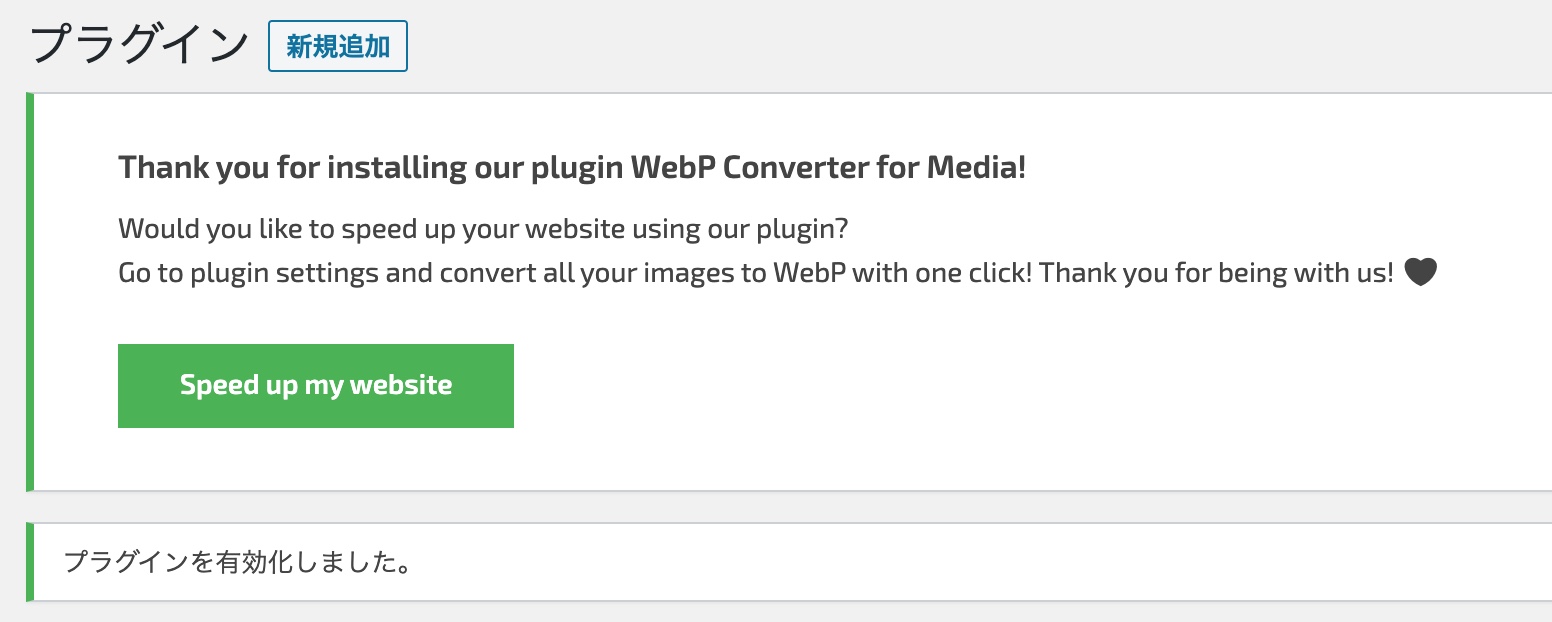The image size is (1552, 622).
Task: Click the プラグイン page heading
Action: (x=139, y=45)
